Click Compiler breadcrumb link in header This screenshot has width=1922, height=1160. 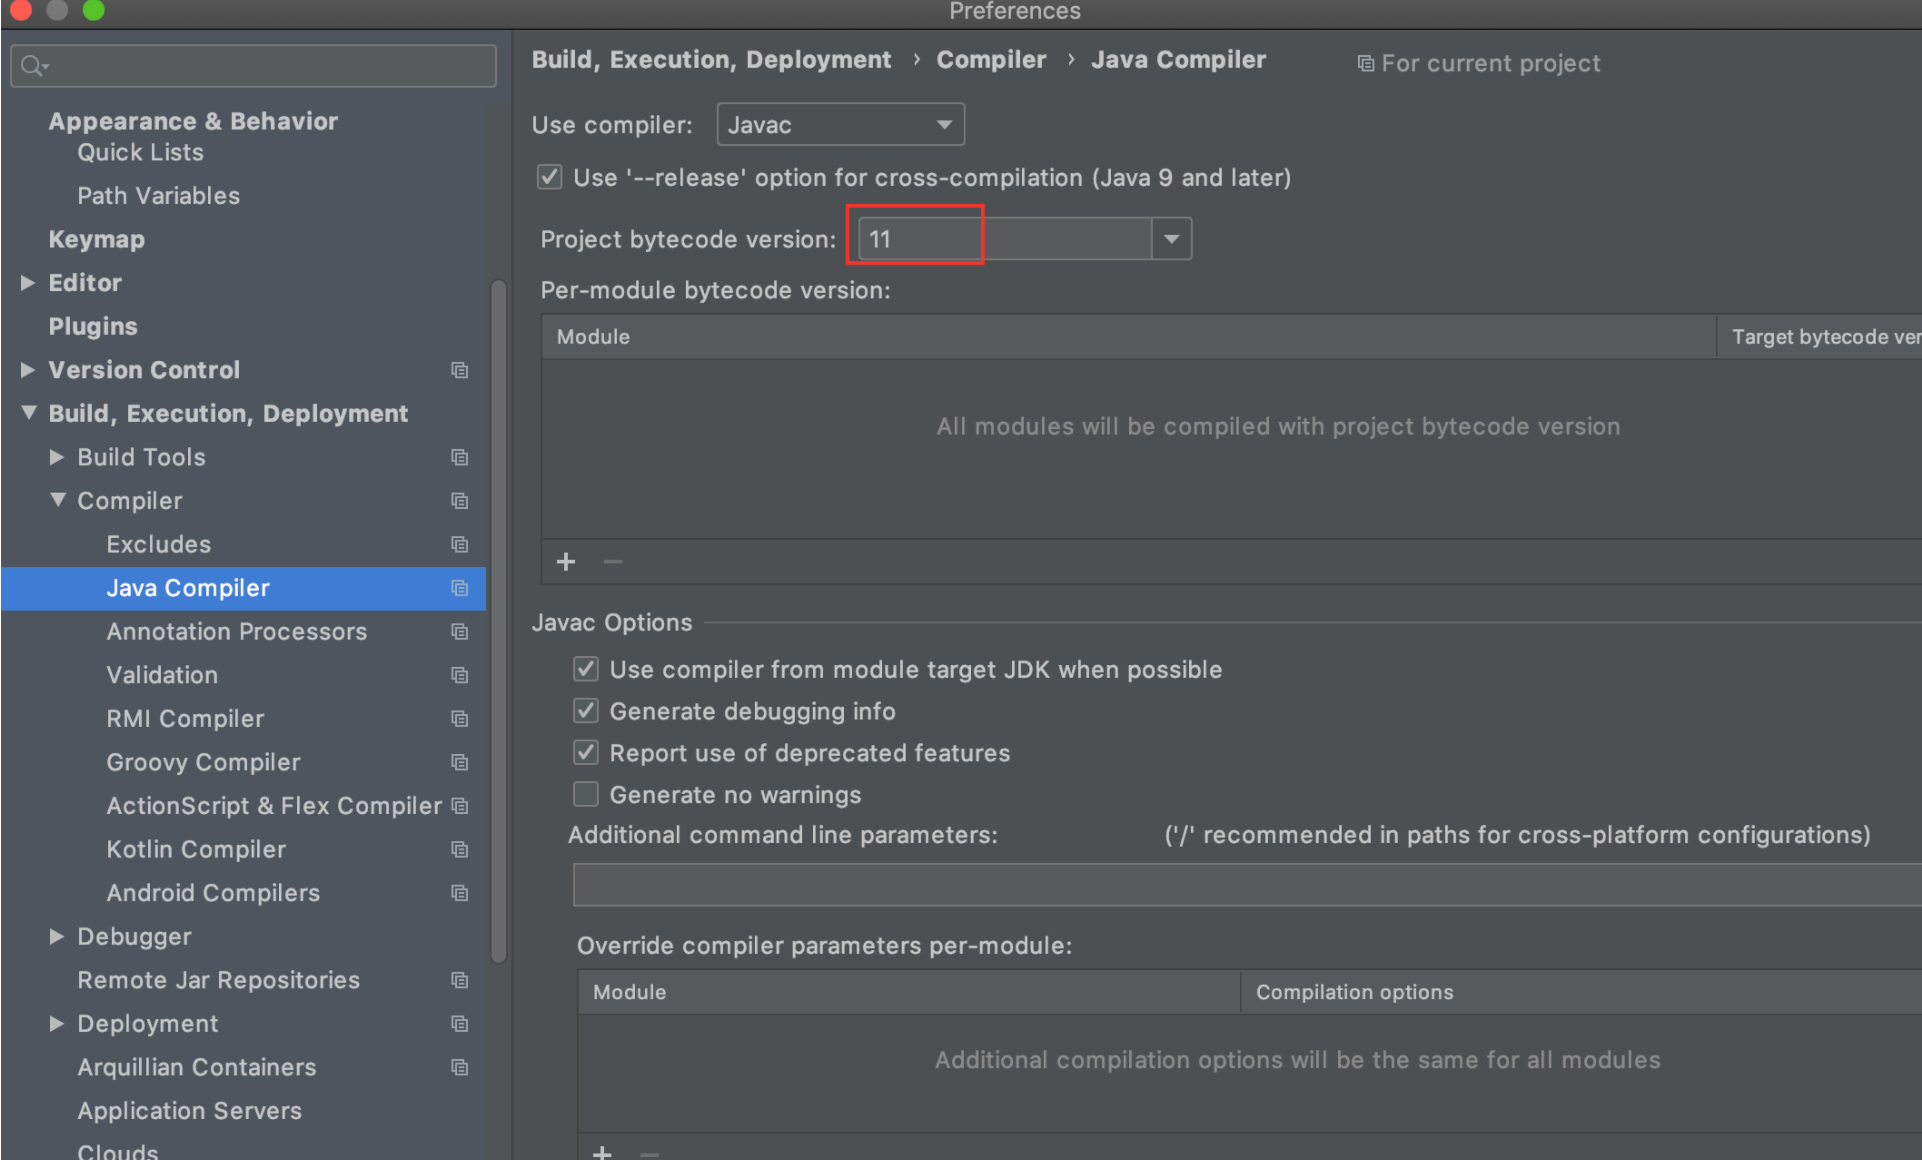pyautogui.click(x=990, y=60)
